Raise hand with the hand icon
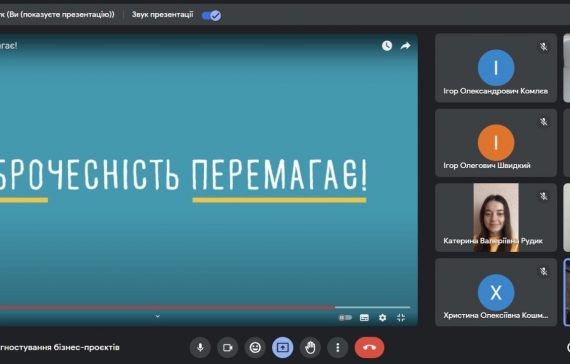570x364 pixels. pyautogui.click(x=310, y=348)
